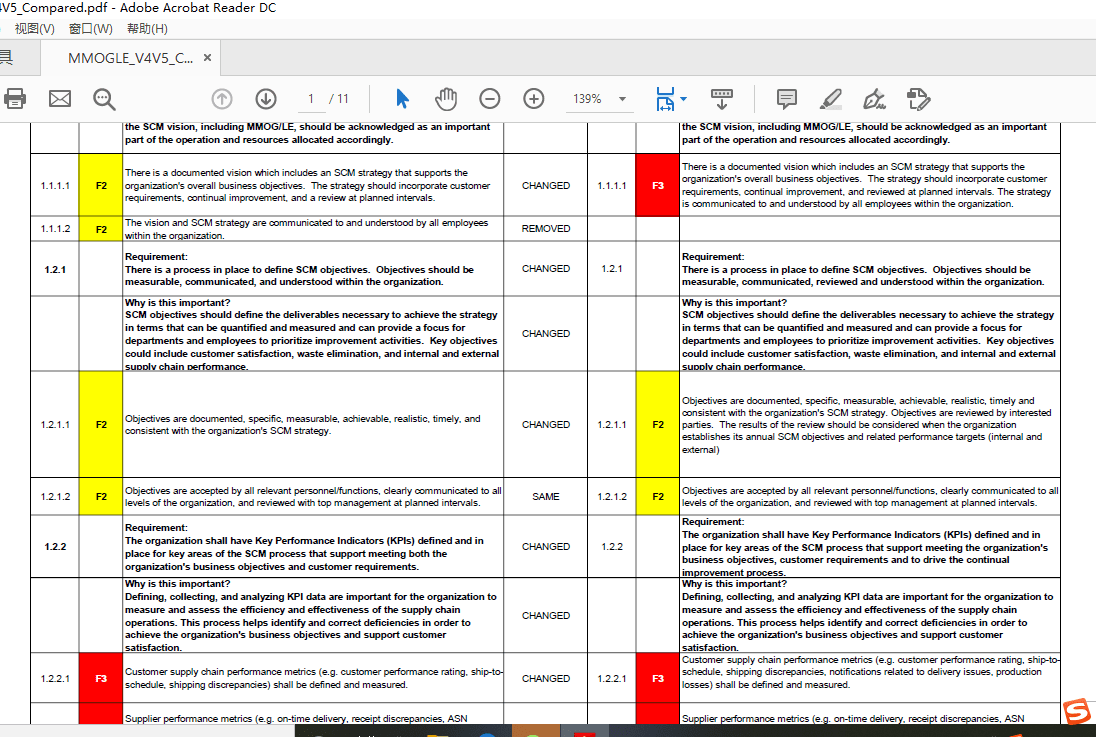Select the Highlight text pen tool

pyautogui.click(x=830, y=98)
